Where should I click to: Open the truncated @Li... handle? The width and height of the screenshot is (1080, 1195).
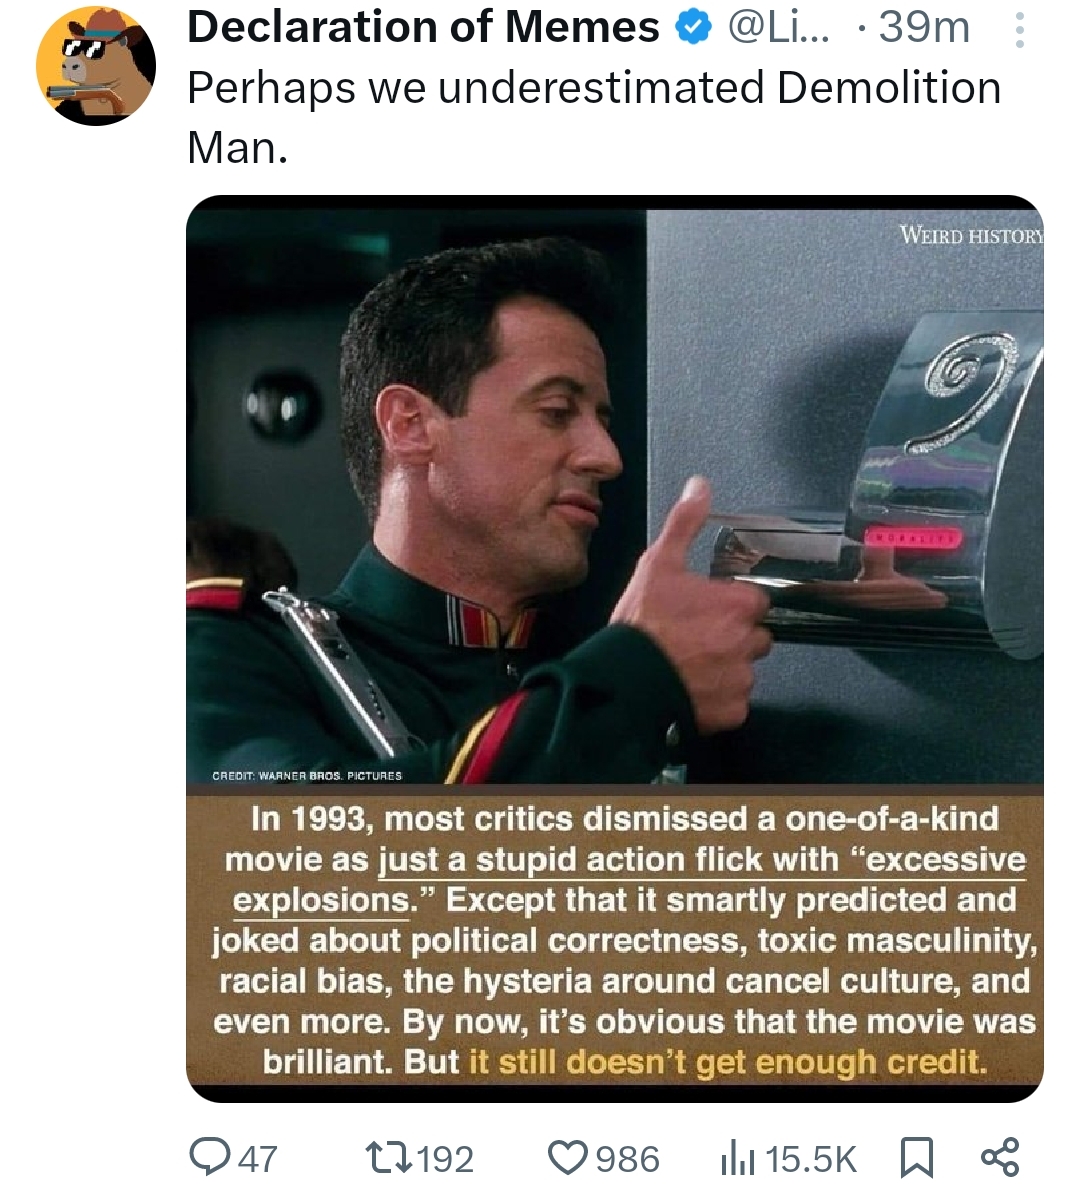point(779,27)
